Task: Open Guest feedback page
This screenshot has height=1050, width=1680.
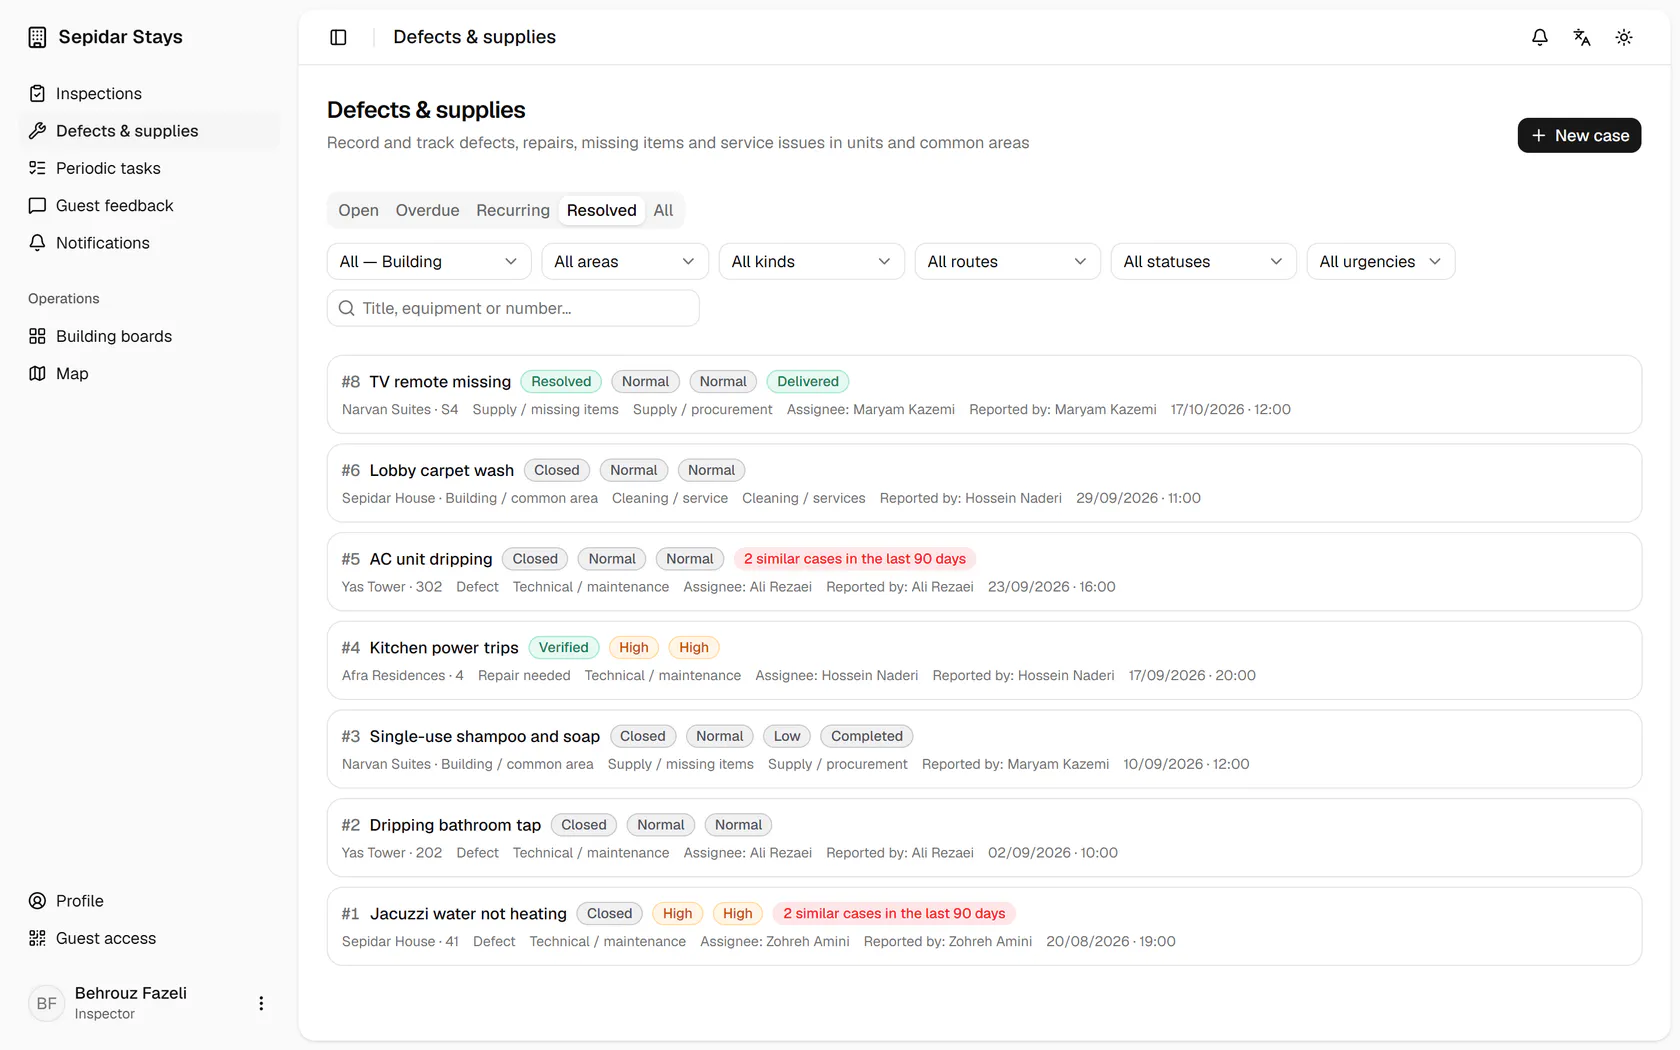Action: click(150, 205)
